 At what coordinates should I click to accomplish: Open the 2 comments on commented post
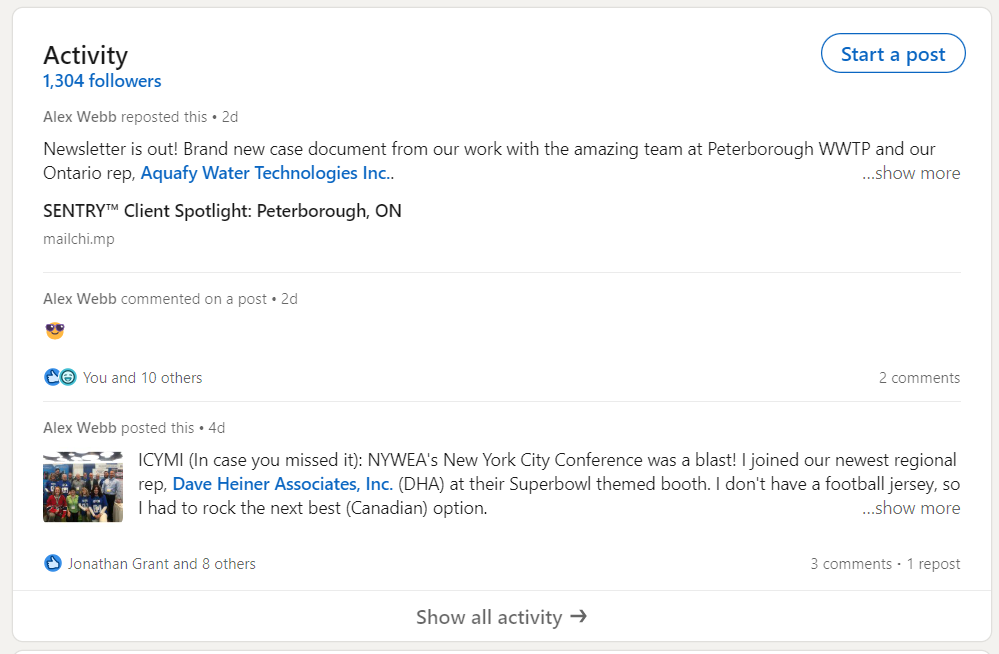(x=919, y=378)
